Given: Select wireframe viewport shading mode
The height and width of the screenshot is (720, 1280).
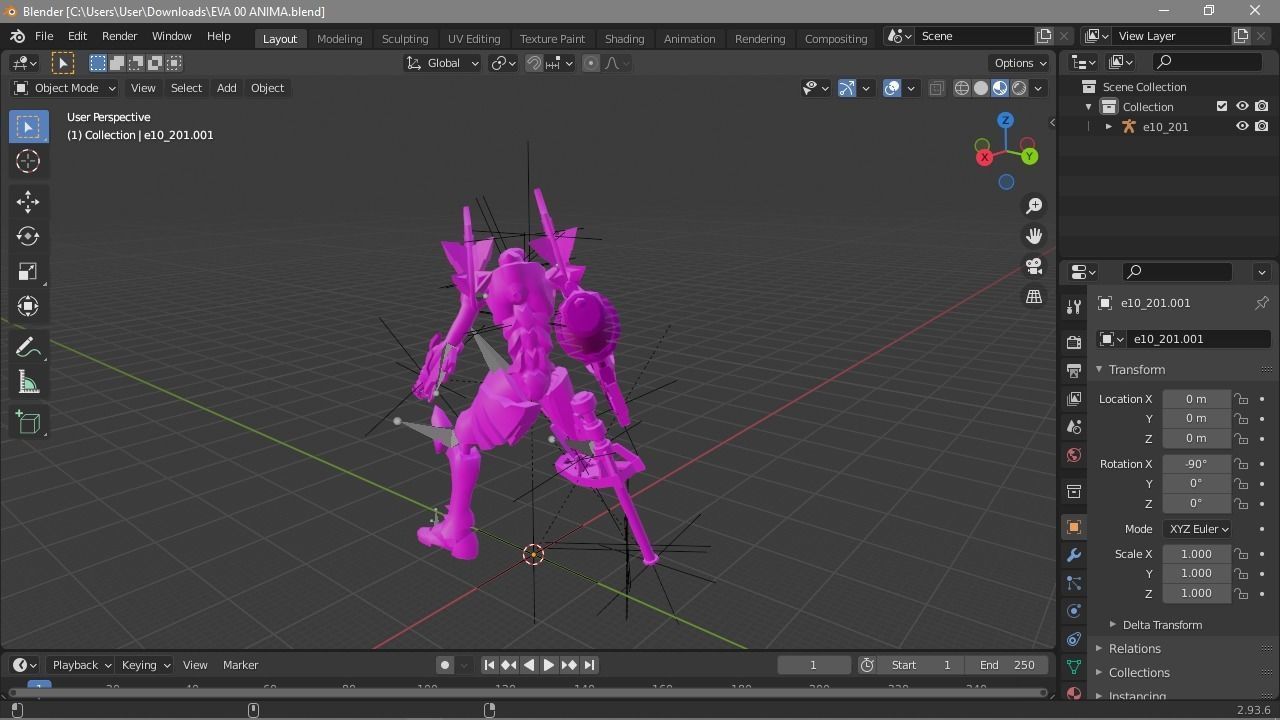Looking at the screenshot, I should click(962, 88).
